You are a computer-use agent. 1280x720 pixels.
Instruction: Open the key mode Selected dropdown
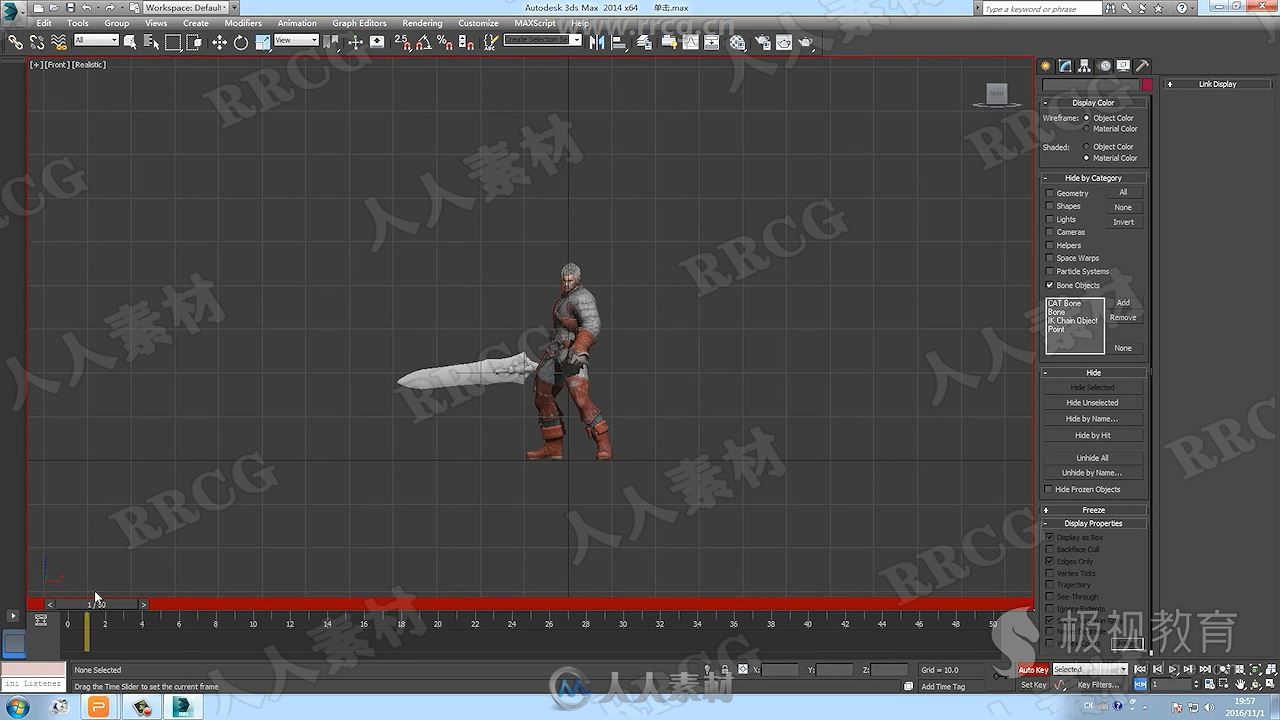click(1090, 669)
